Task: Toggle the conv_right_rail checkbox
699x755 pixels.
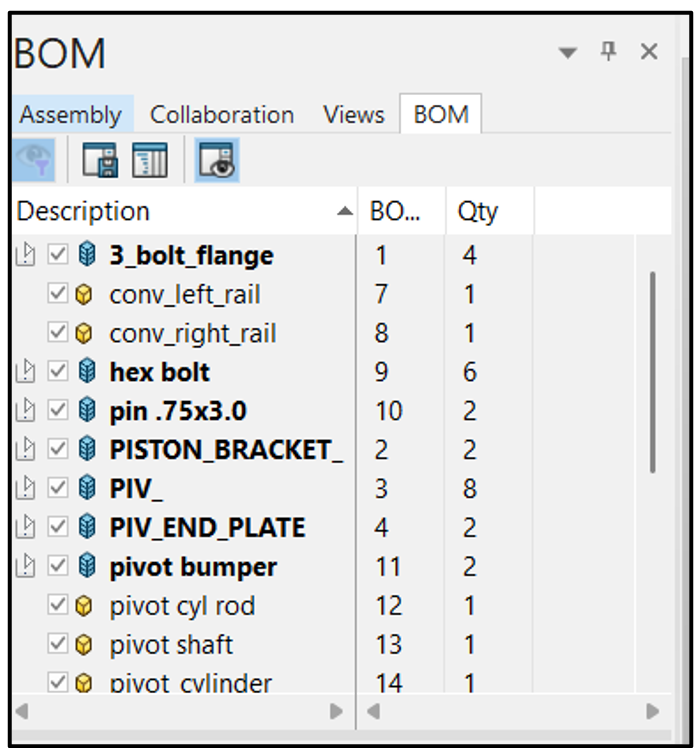Action: point(58,333)
